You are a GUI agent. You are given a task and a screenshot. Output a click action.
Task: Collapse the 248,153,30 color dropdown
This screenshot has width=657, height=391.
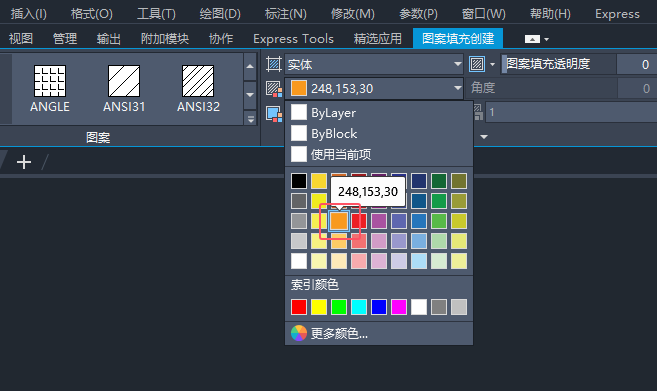(x=457, y=88)
